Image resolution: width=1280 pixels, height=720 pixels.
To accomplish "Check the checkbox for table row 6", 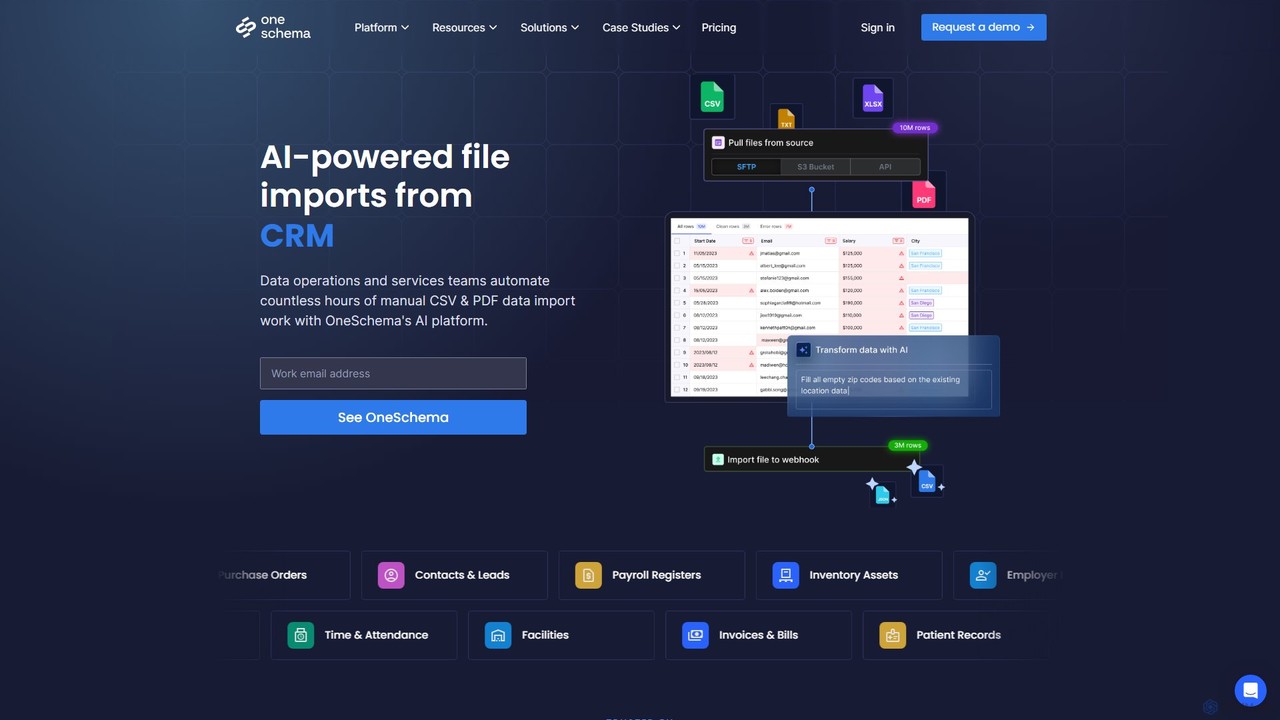I will (x=677, y=315).
